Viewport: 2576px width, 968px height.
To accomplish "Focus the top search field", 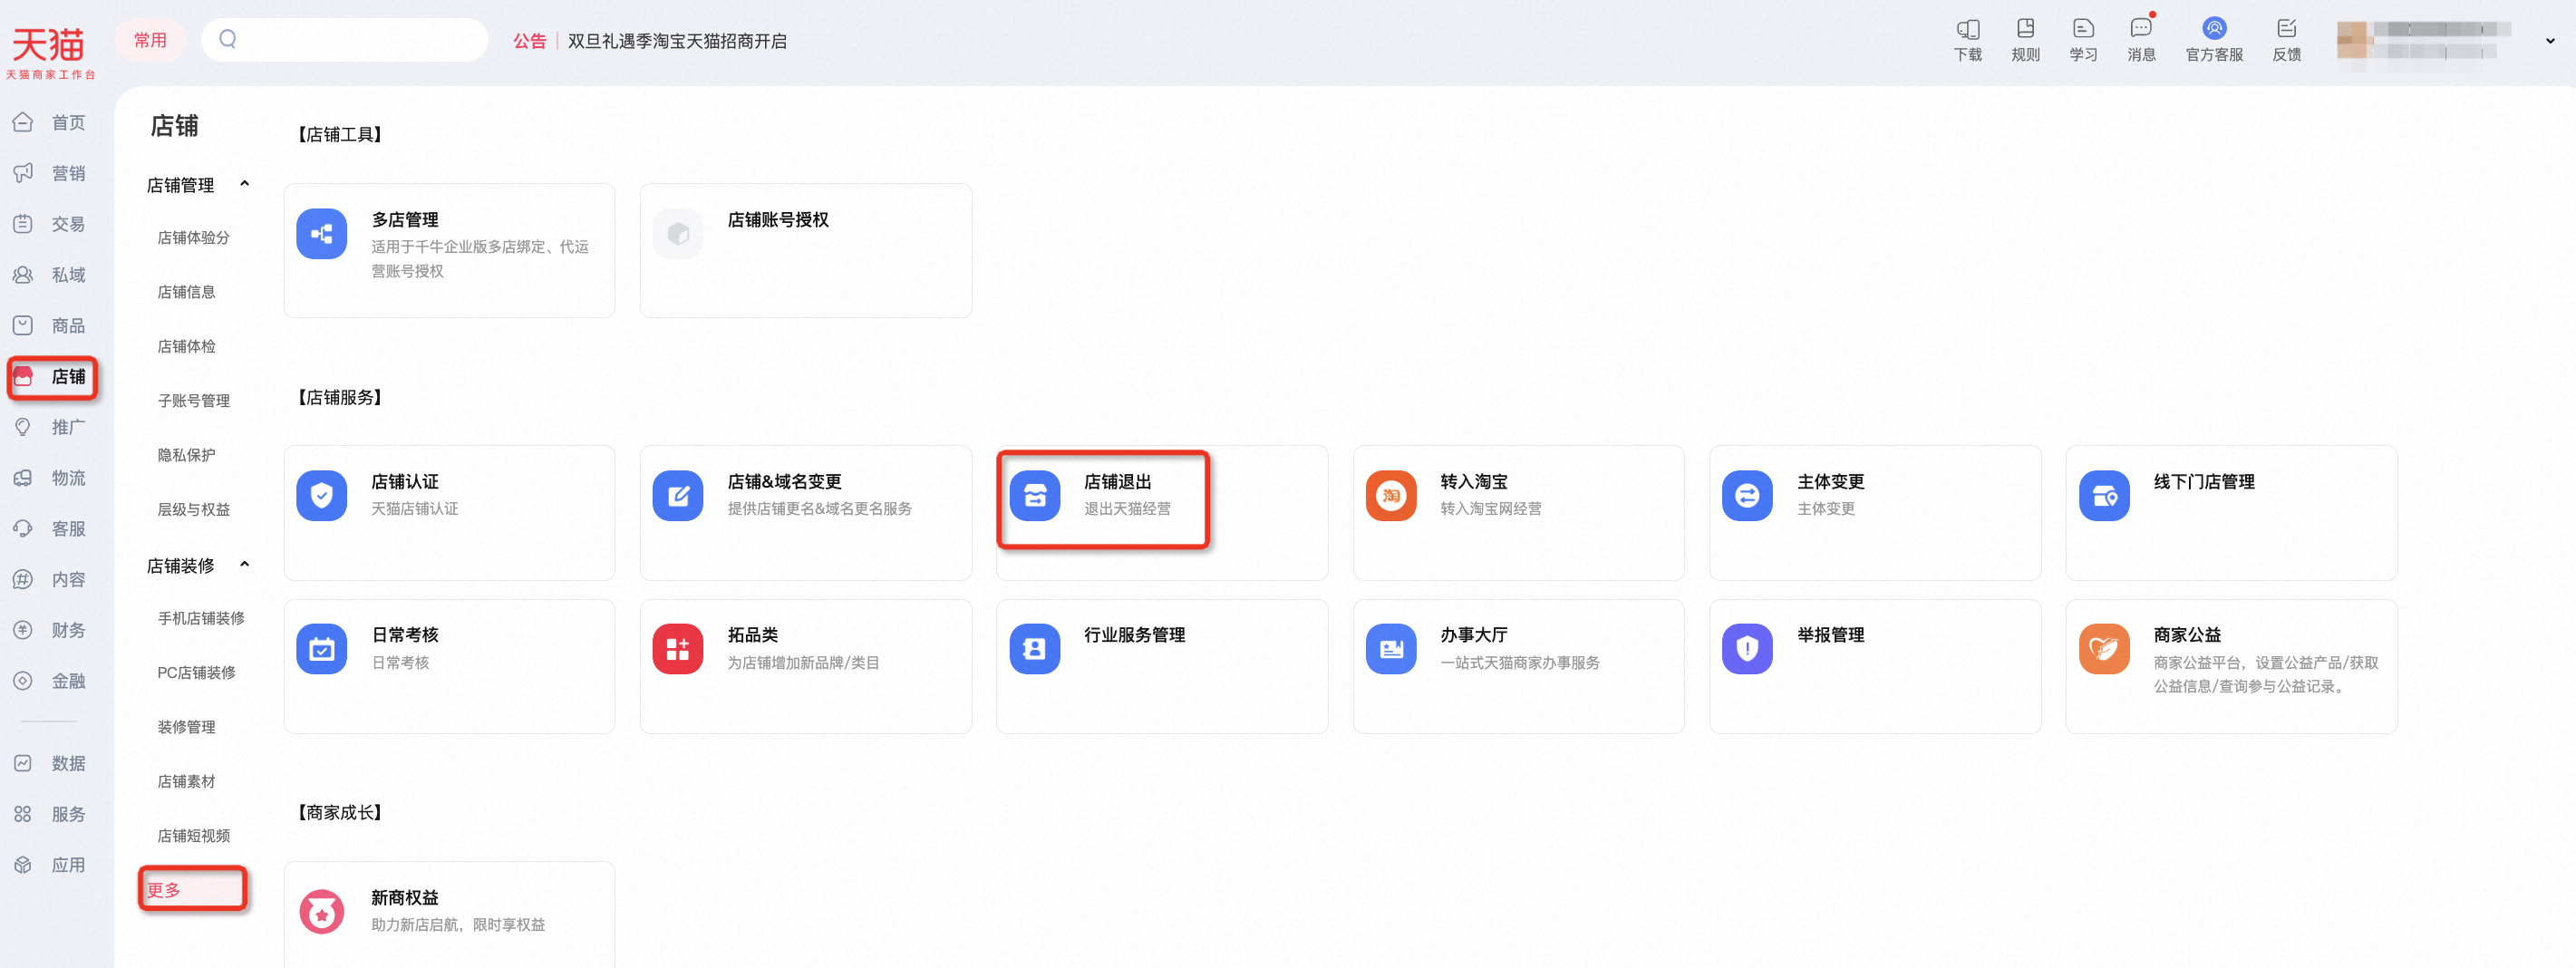I will coord(345,40).
